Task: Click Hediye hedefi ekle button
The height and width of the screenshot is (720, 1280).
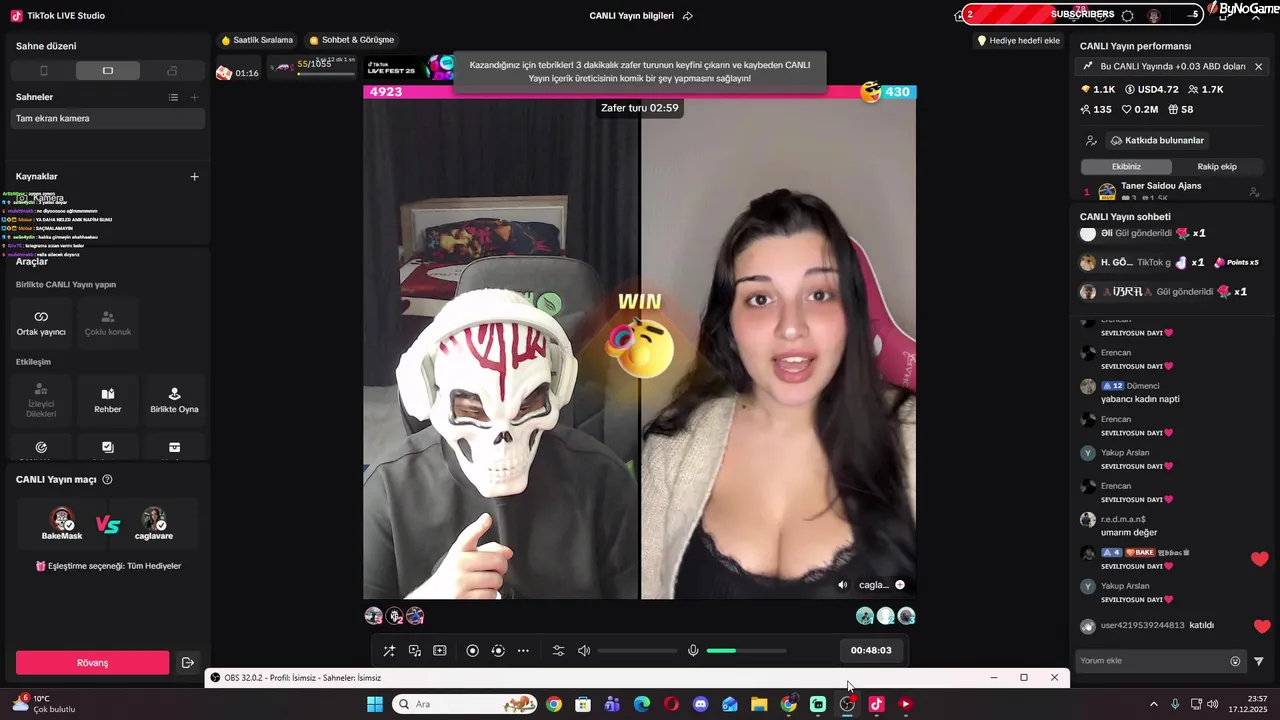Action: 1018,41
